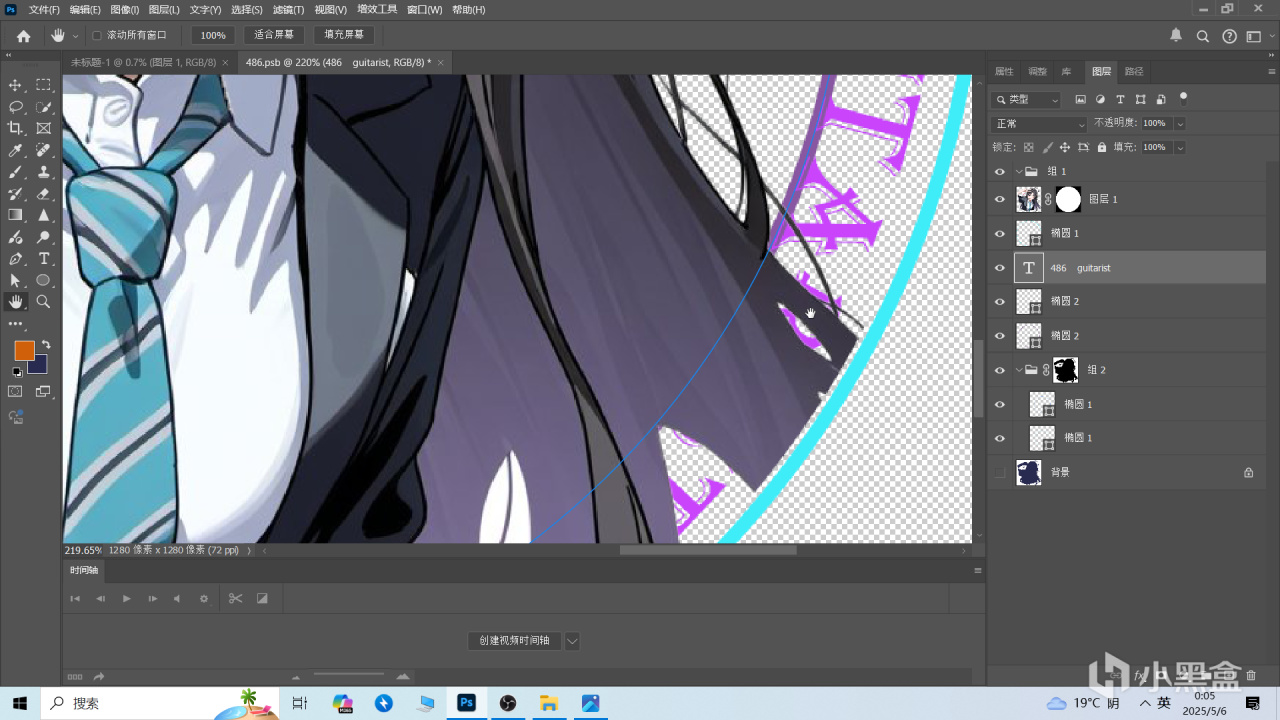Collapse the 组 2 group
The height and width of the screenshot is (720, 1280).
tap(1018, 370)
